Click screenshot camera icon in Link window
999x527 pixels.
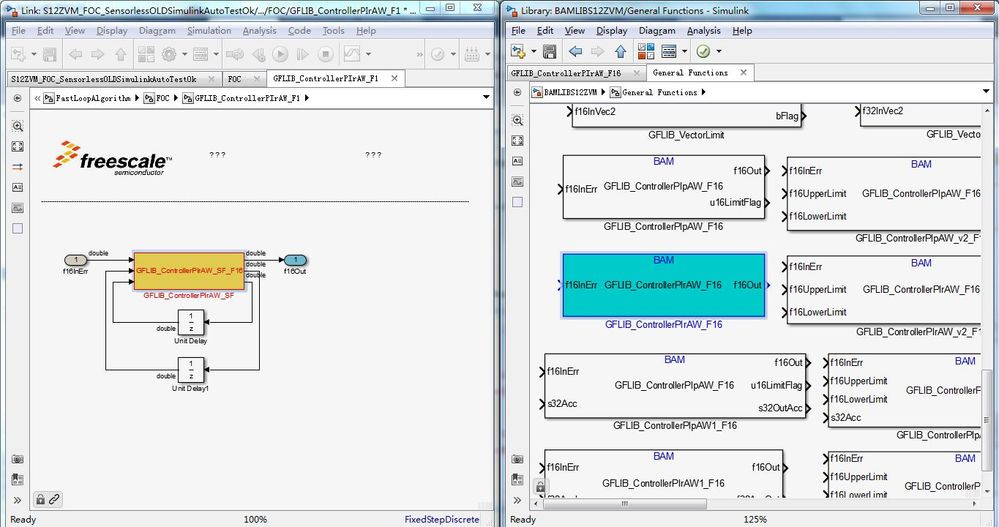(x=17, y=459)
